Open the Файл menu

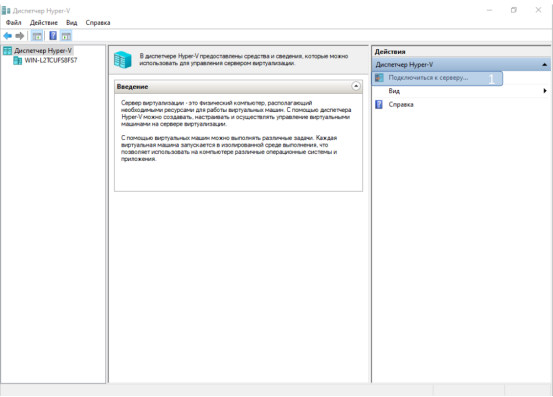tap(13, 23)
